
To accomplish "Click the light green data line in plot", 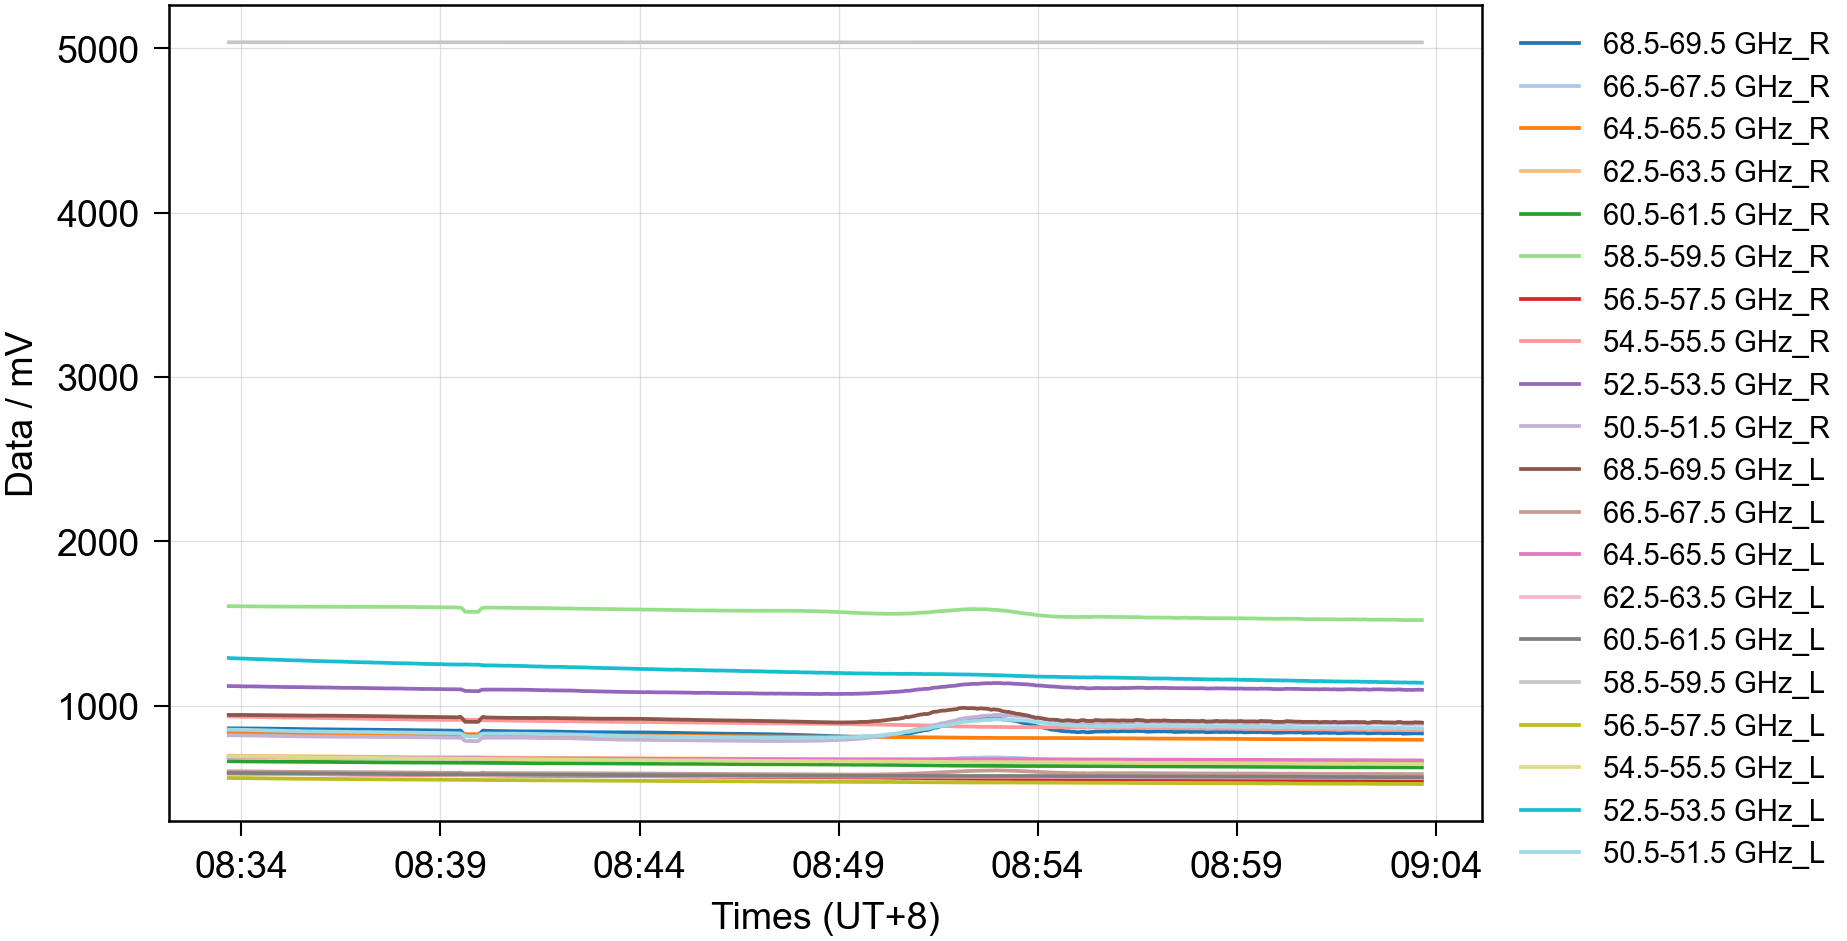I will click(x=700, y=610).
